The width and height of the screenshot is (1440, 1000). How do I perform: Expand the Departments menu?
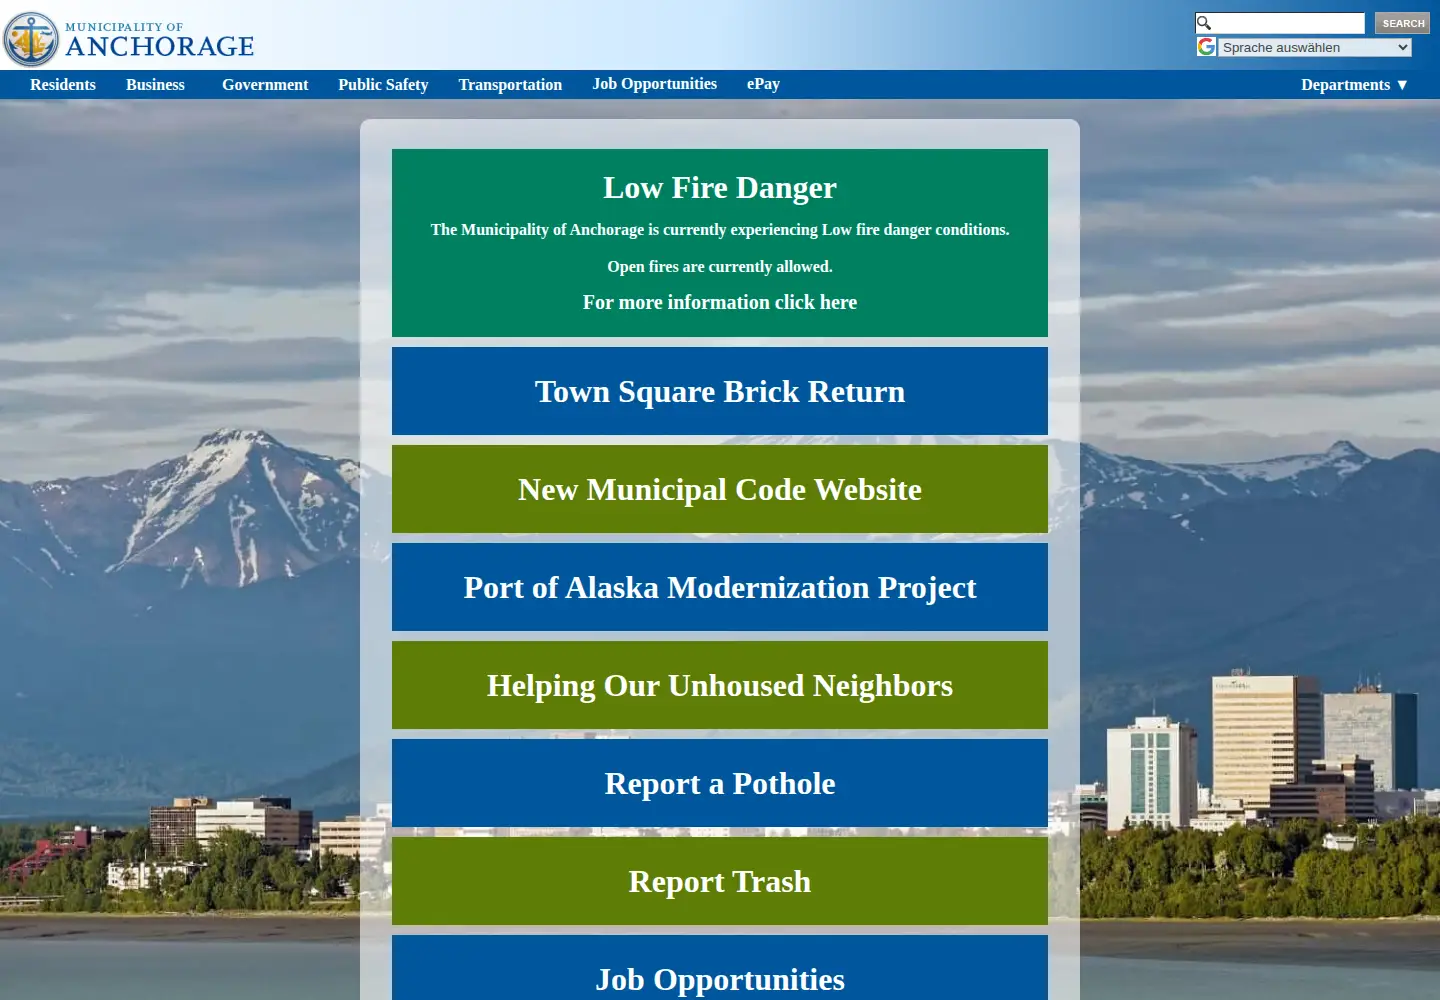pos(1355,85)
